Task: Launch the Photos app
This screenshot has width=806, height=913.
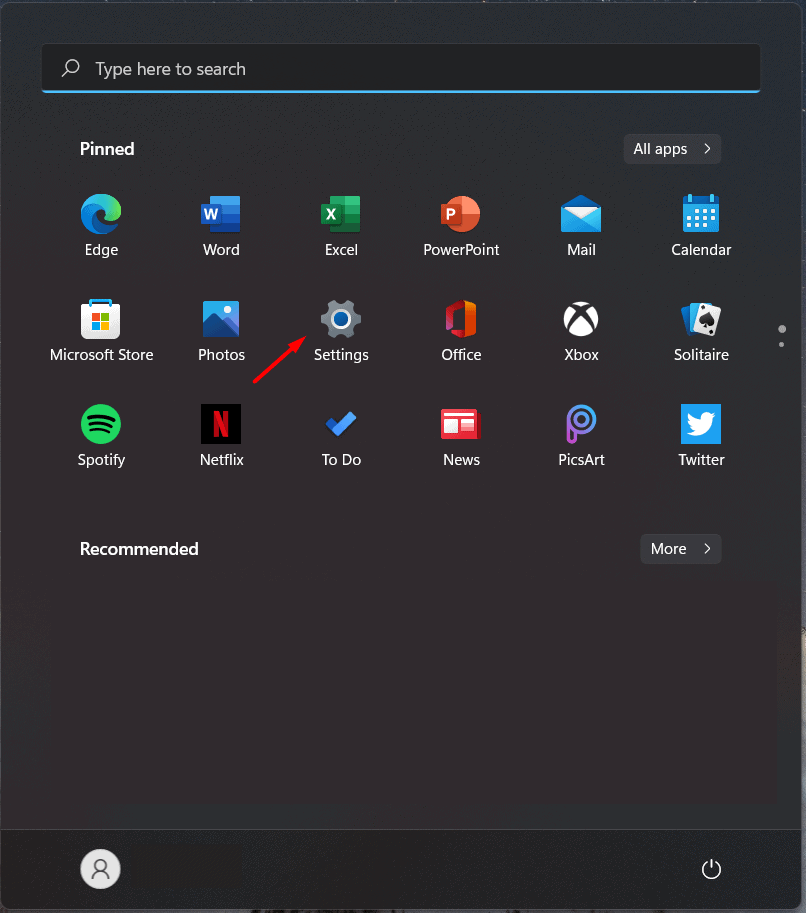Action: [x=221, y=320]
